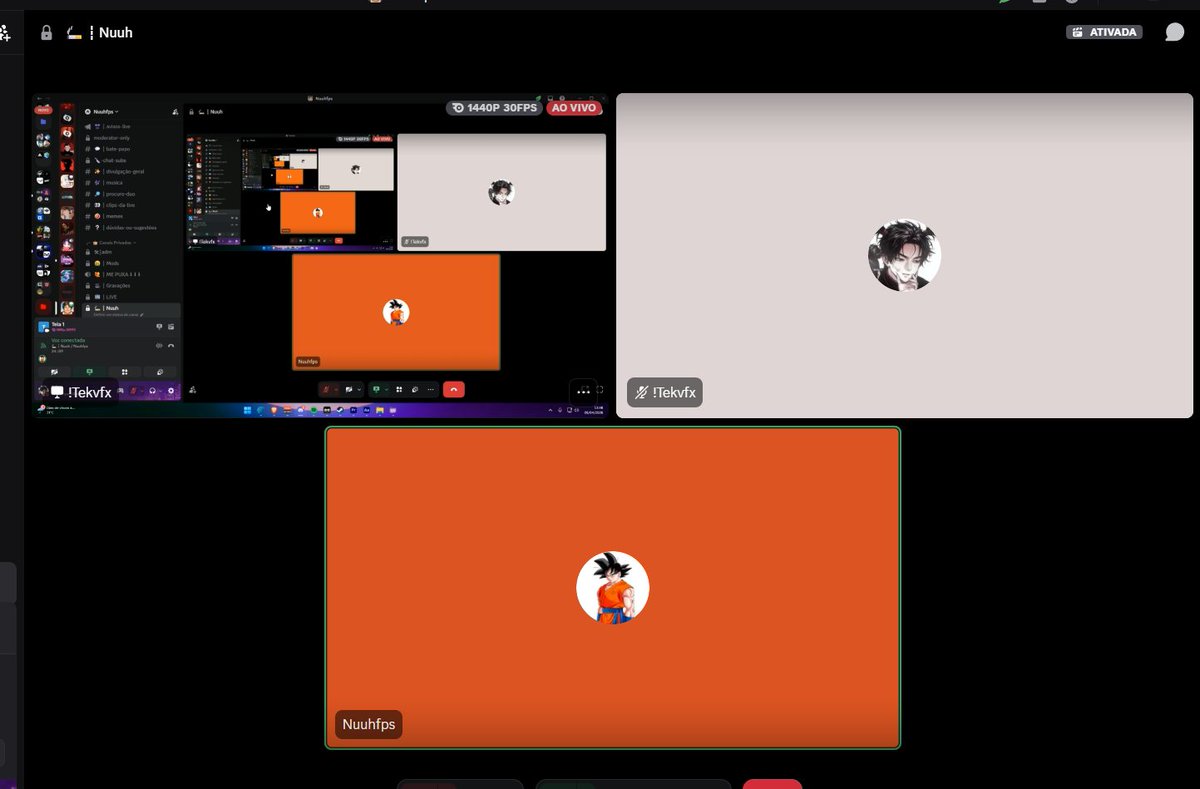1200x789 pixels.
Task: Toggle the muted microphone button in the shared screen call bar
Action: coord(325,389)
